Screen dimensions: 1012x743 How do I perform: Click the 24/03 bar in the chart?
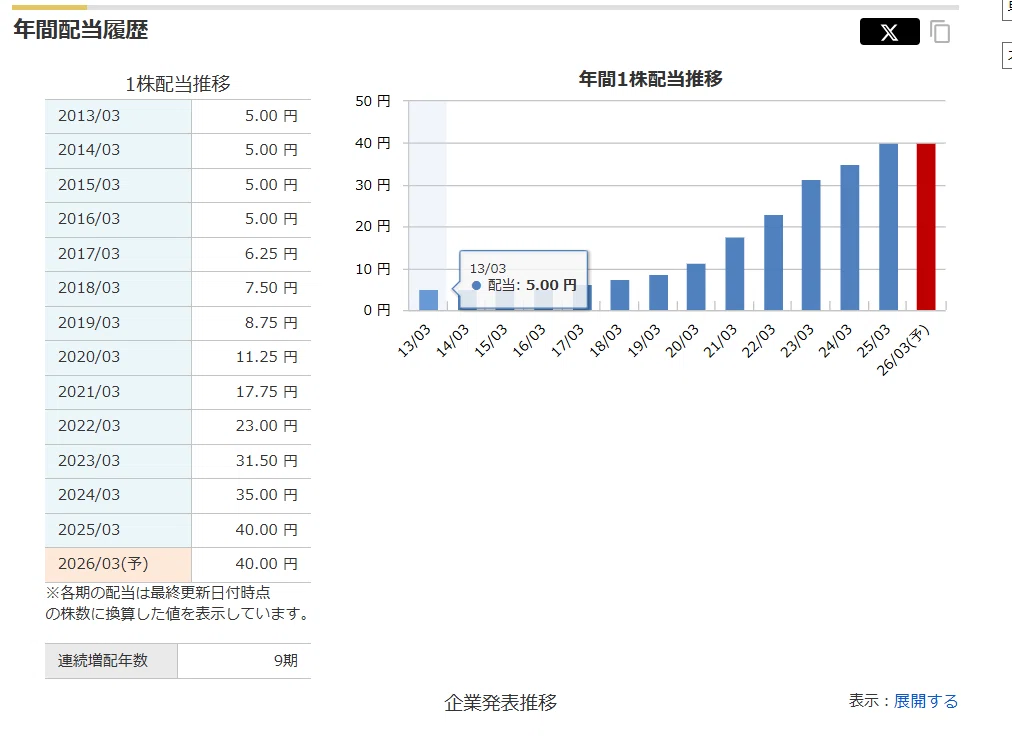(x=849, y=238)
